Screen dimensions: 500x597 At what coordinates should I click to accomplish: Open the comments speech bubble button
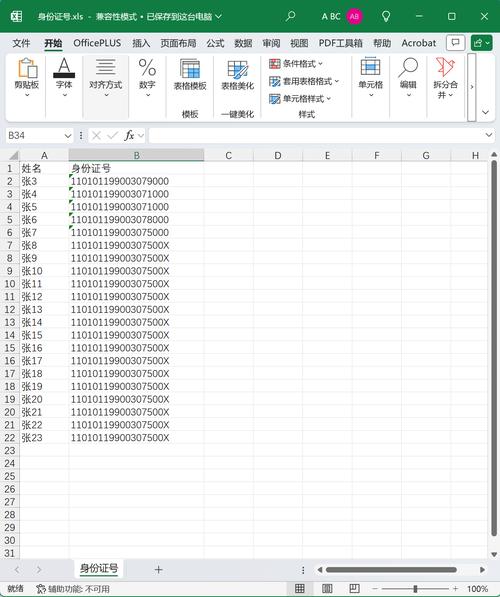click(x=455, y=43)
